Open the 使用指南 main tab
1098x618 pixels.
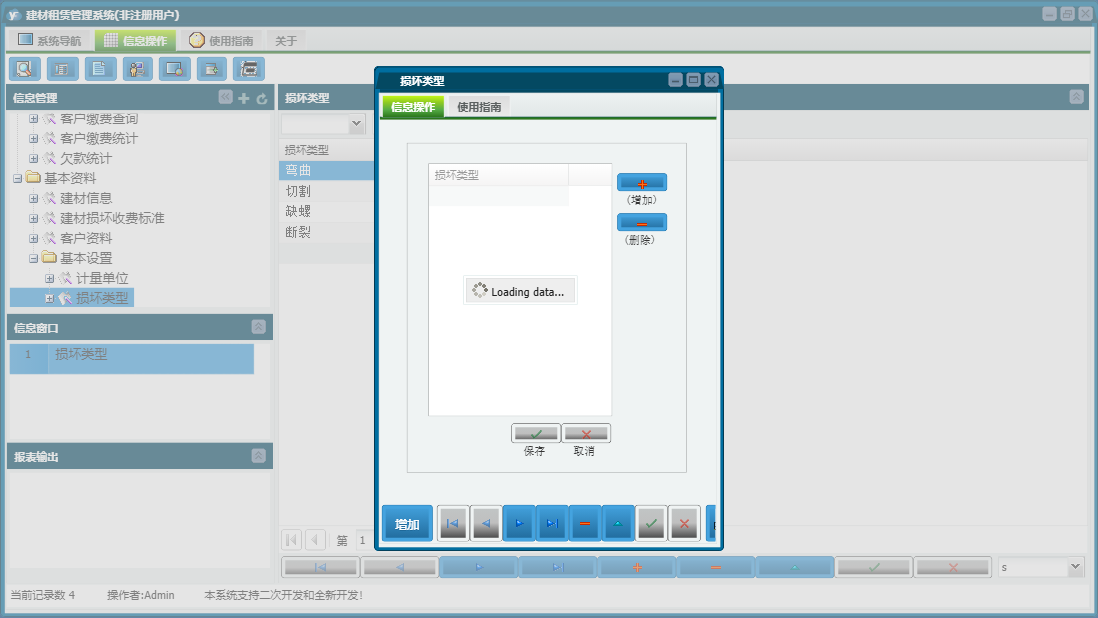[221, 41]
